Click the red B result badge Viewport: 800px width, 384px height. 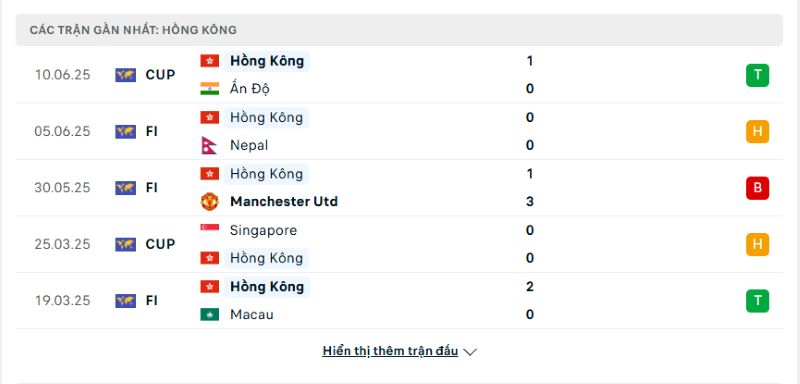[x=757, y=188]
